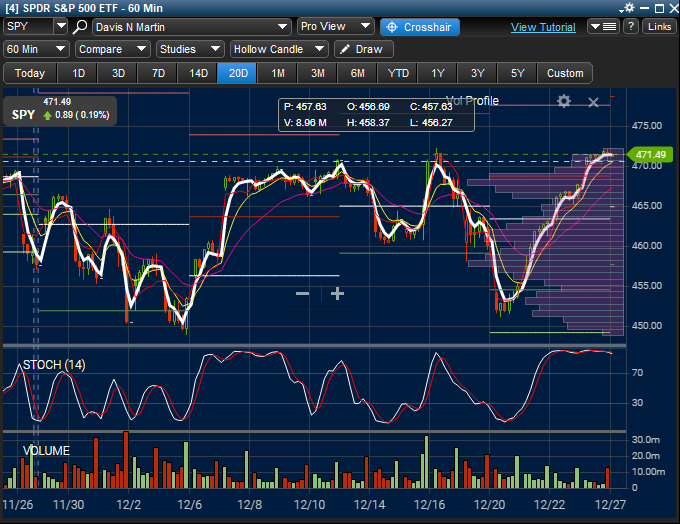Click the VOLUME study label
The height and width of the screenshot is (524, 680).
coord(46,451)
